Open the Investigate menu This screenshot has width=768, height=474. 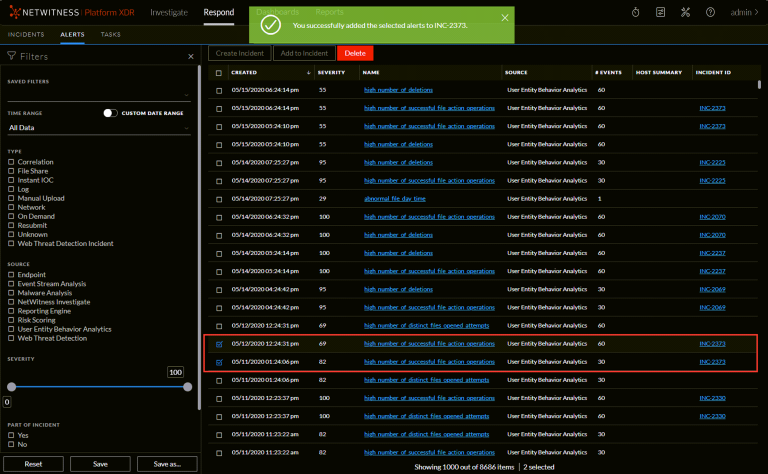[x=169, y=12]
